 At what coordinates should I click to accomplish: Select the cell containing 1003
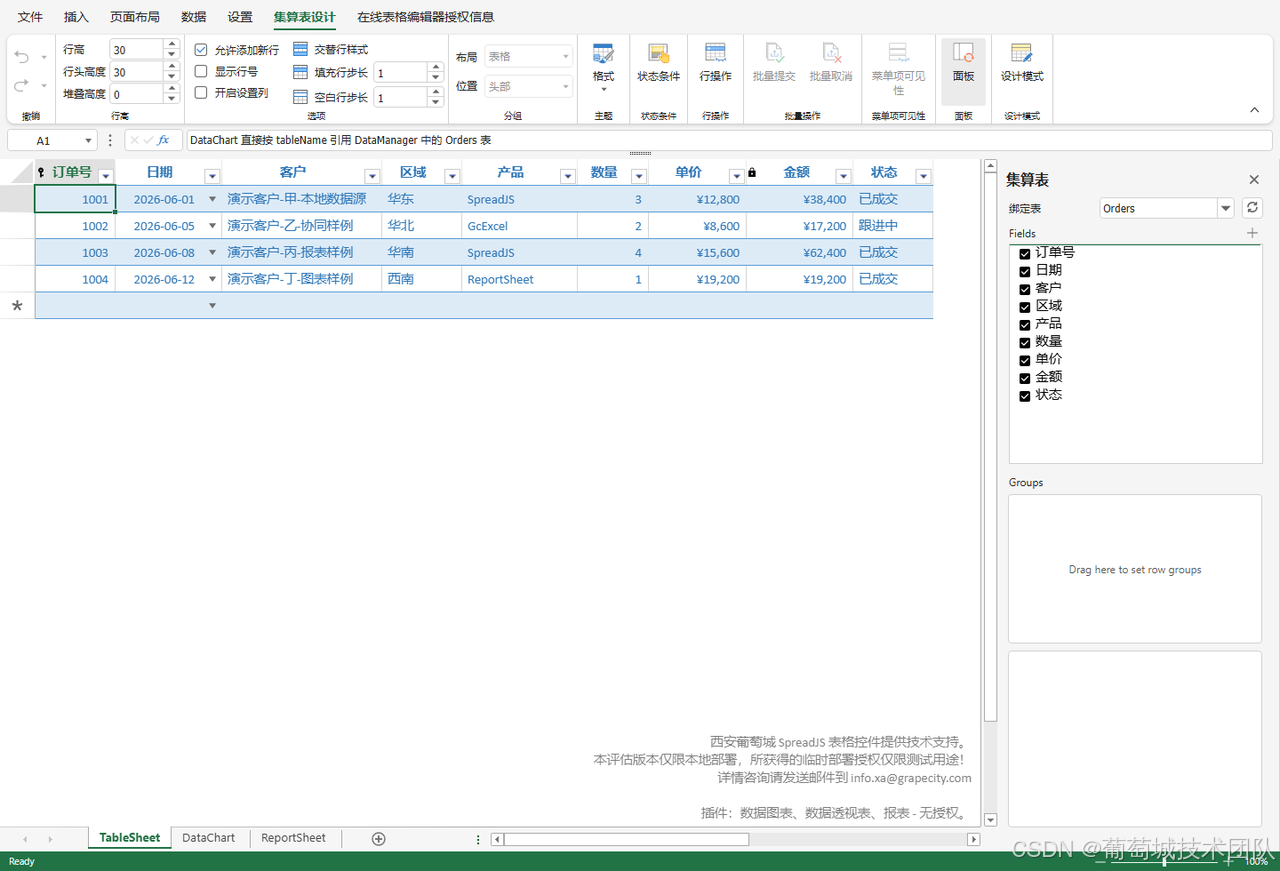coord(75,253)
